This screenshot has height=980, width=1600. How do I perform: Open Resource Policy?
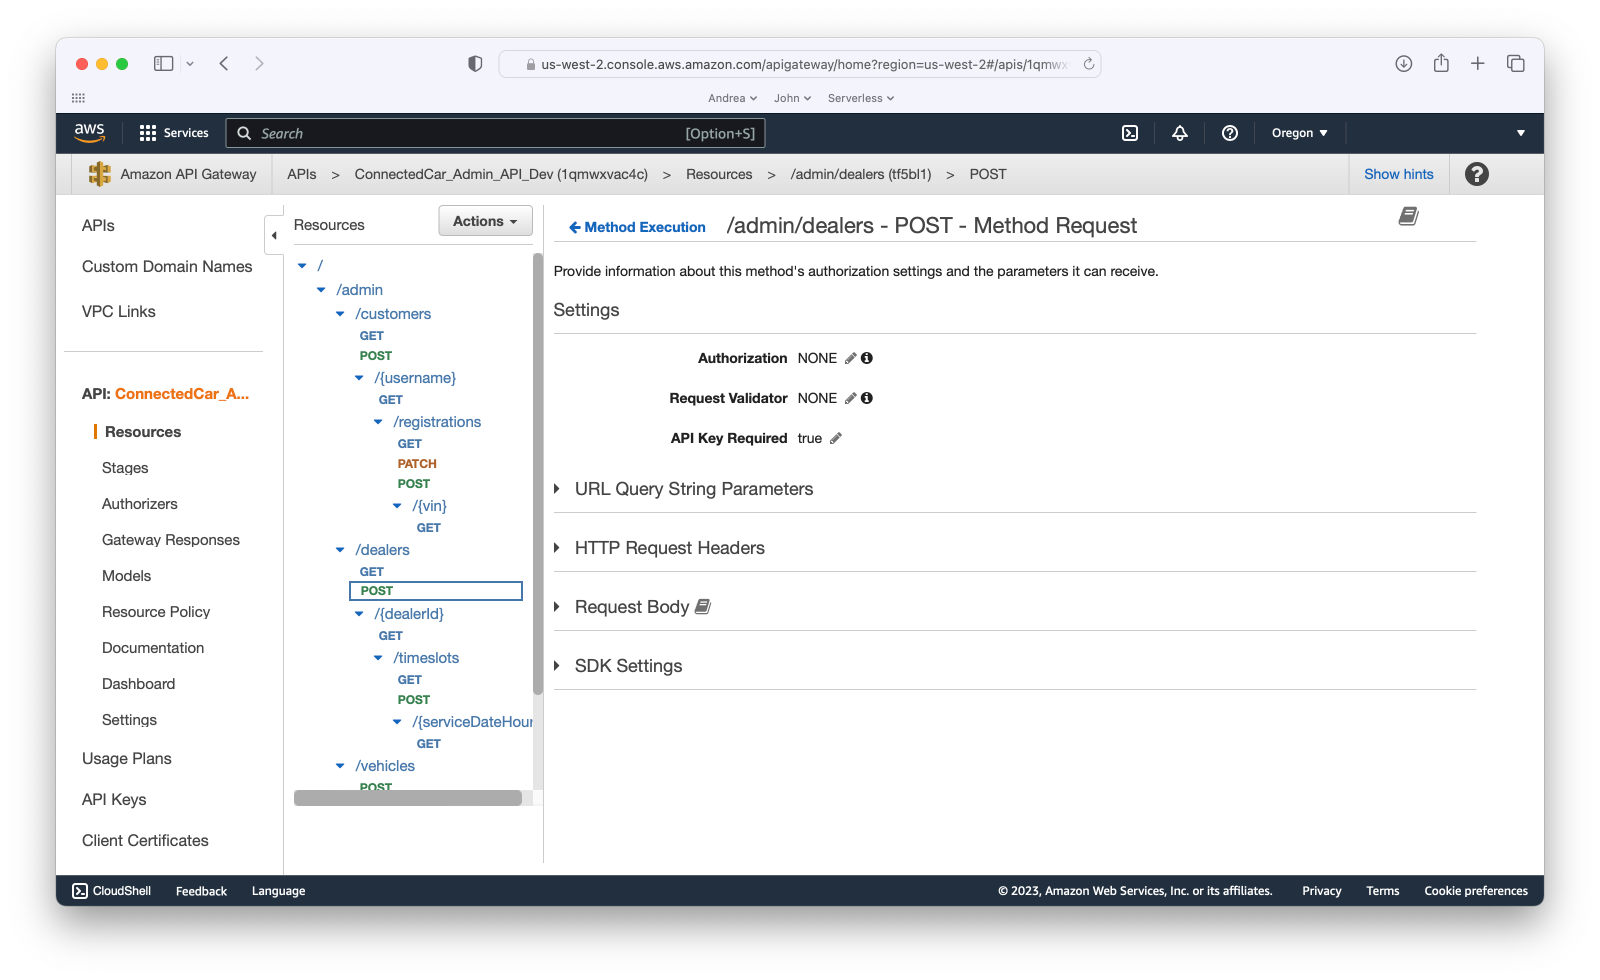156,612
